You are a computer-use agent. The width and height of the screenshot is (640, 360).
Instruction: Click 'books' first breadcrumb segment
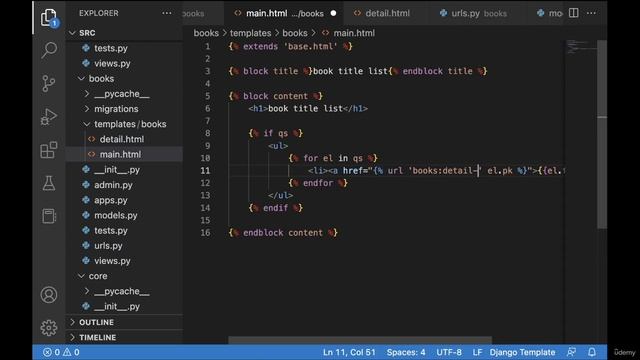(206, 33)
